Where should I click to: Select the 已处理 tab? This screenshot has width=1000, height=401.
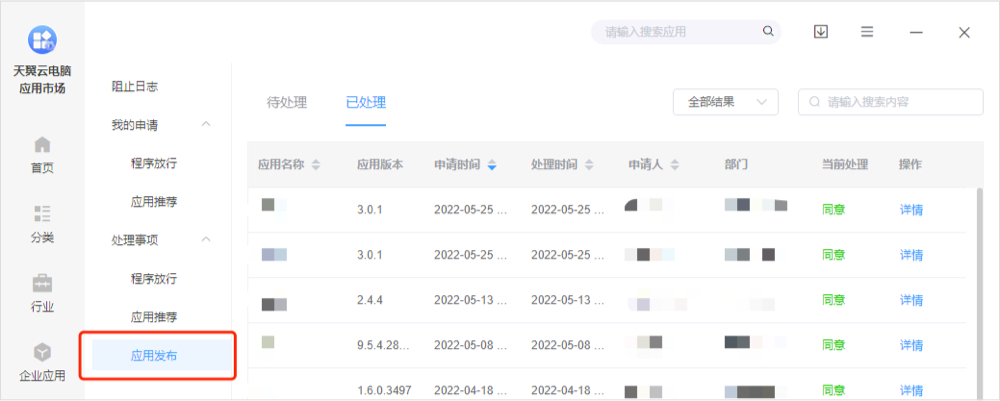click(366, 102)
